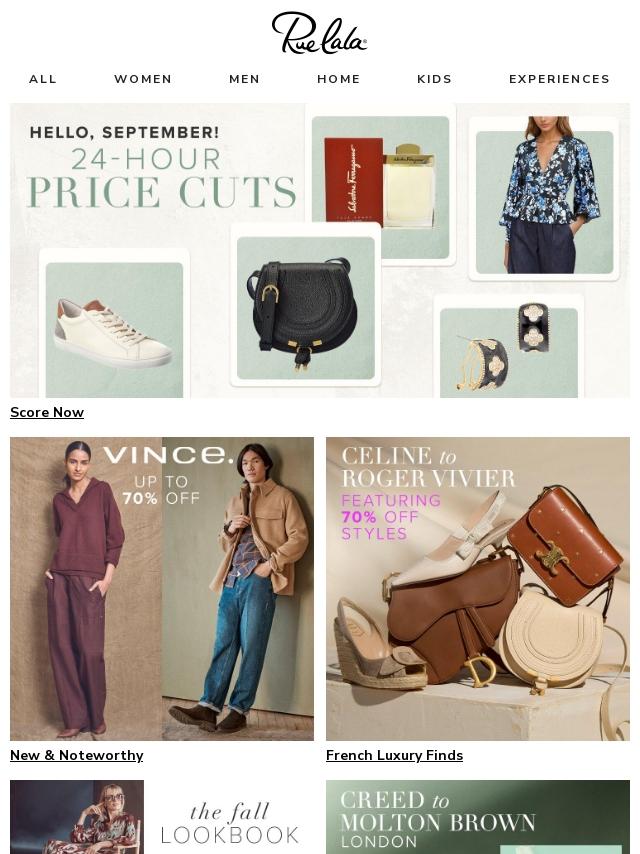Screen dimensions: 640x854
Task: Click the Score Now link
Action: pyautogui.click(x=47, y=412)
